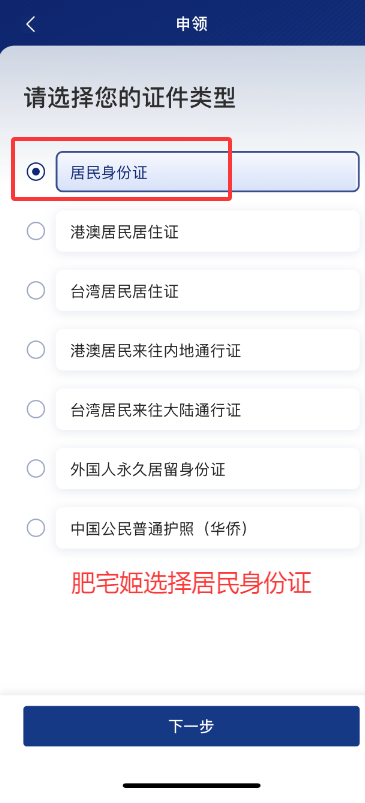
Task: Choose the 外国人永久居留身份证 option box
Action: click(x=208, y=468)
